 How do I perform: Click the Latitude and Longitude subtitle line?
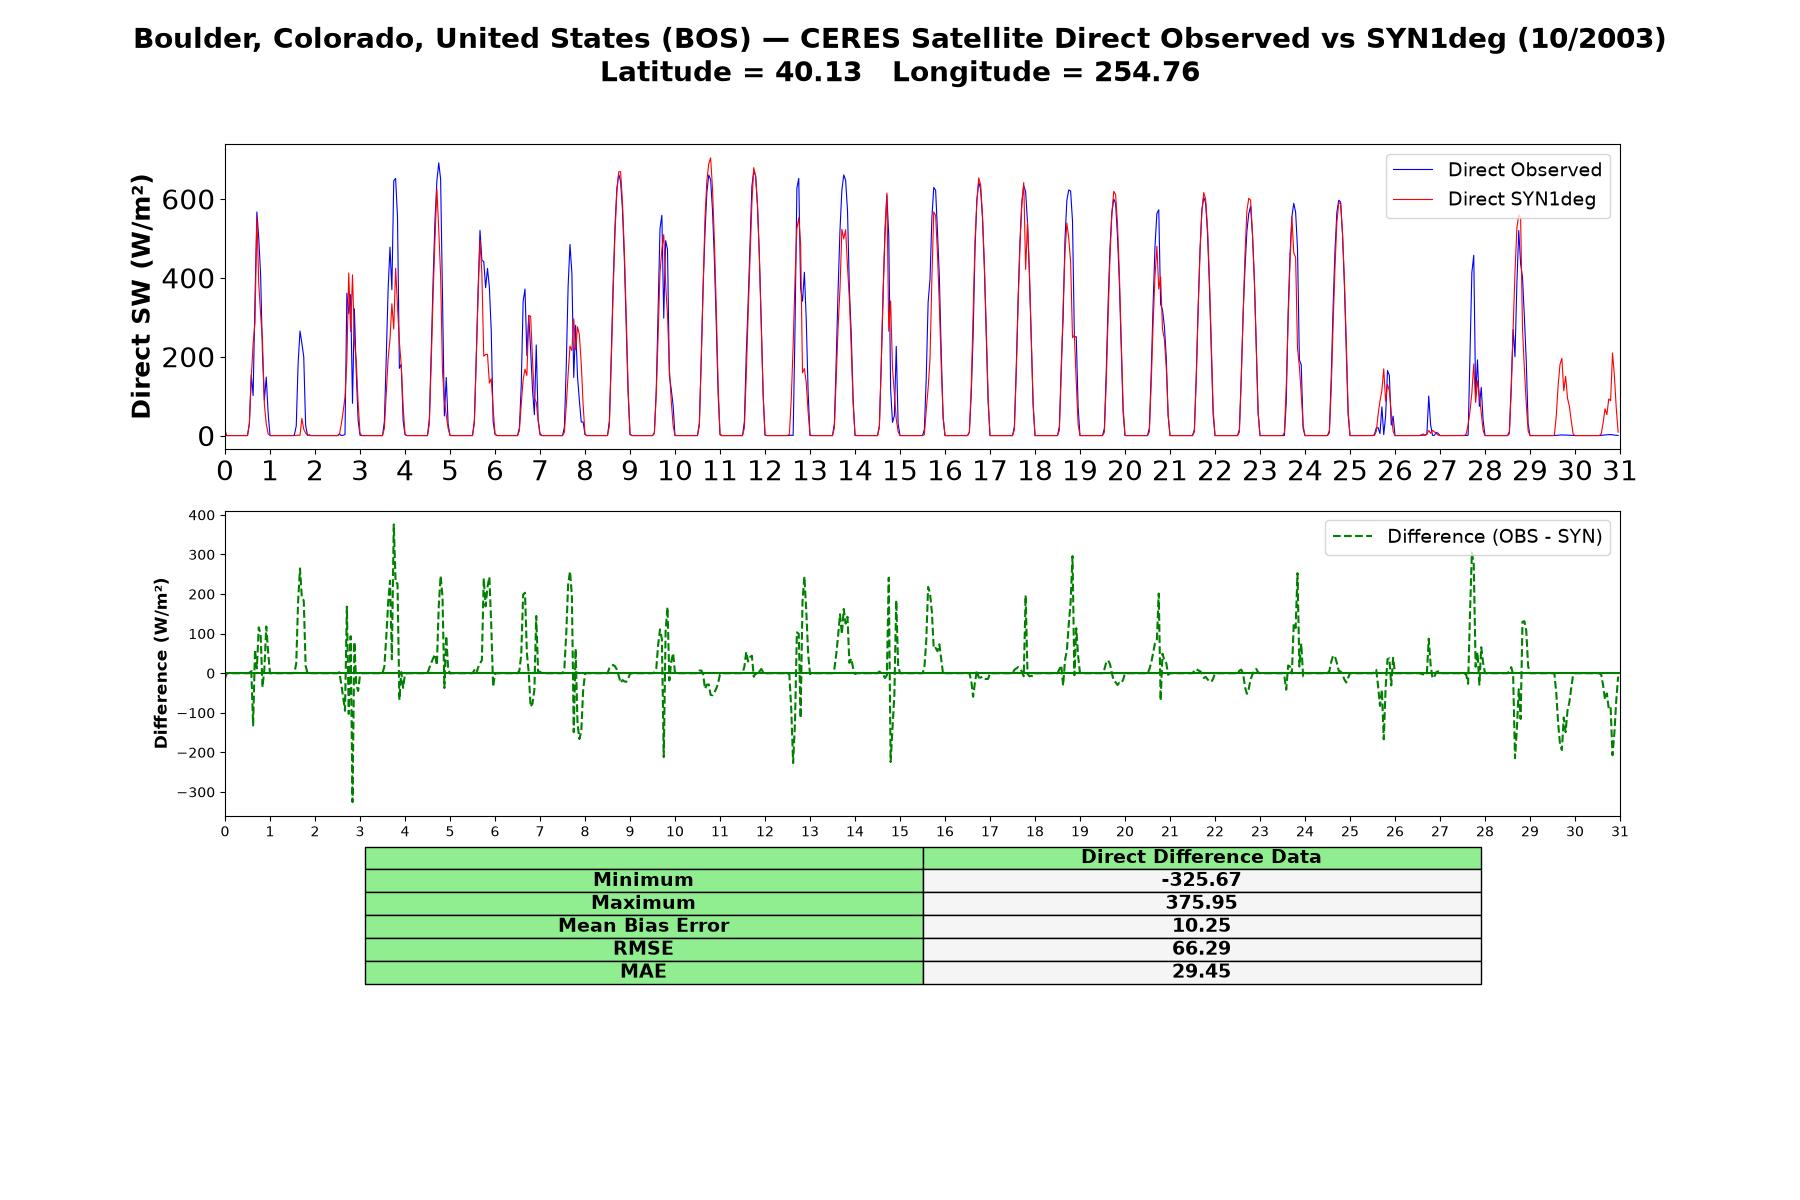coord(899,72)
